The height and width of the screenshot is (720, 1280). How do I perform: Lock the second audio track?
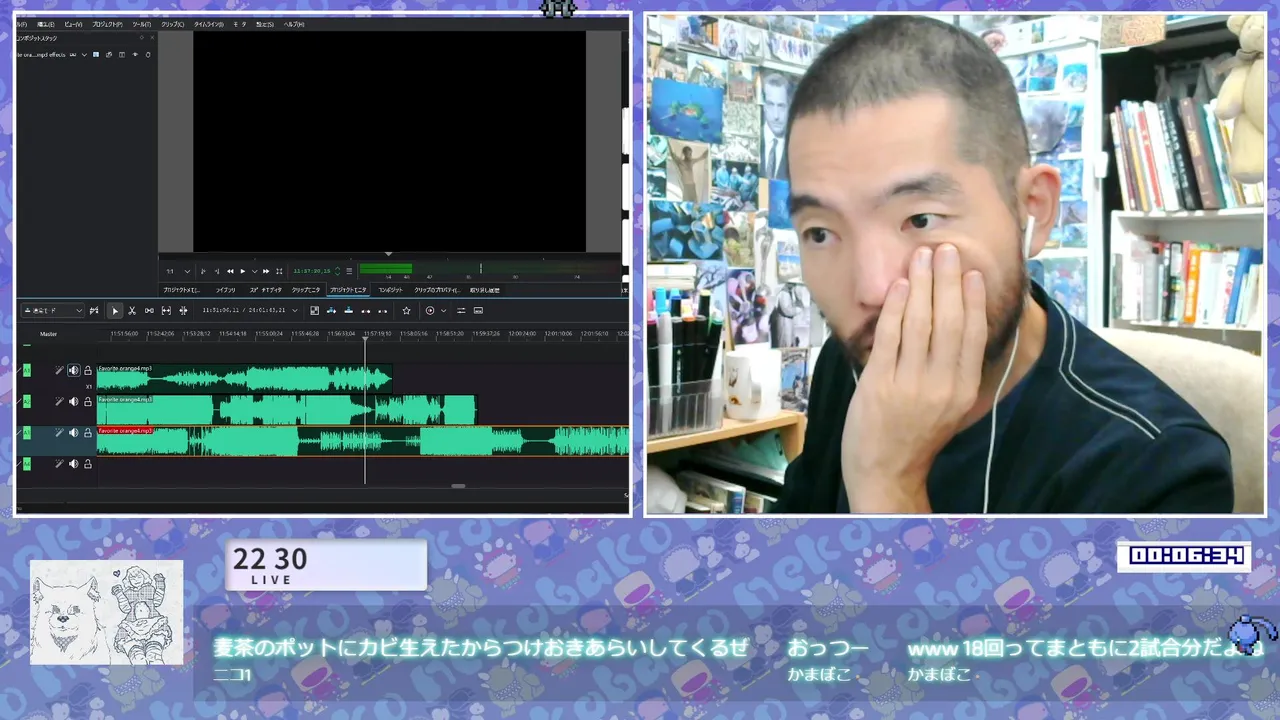87,401
